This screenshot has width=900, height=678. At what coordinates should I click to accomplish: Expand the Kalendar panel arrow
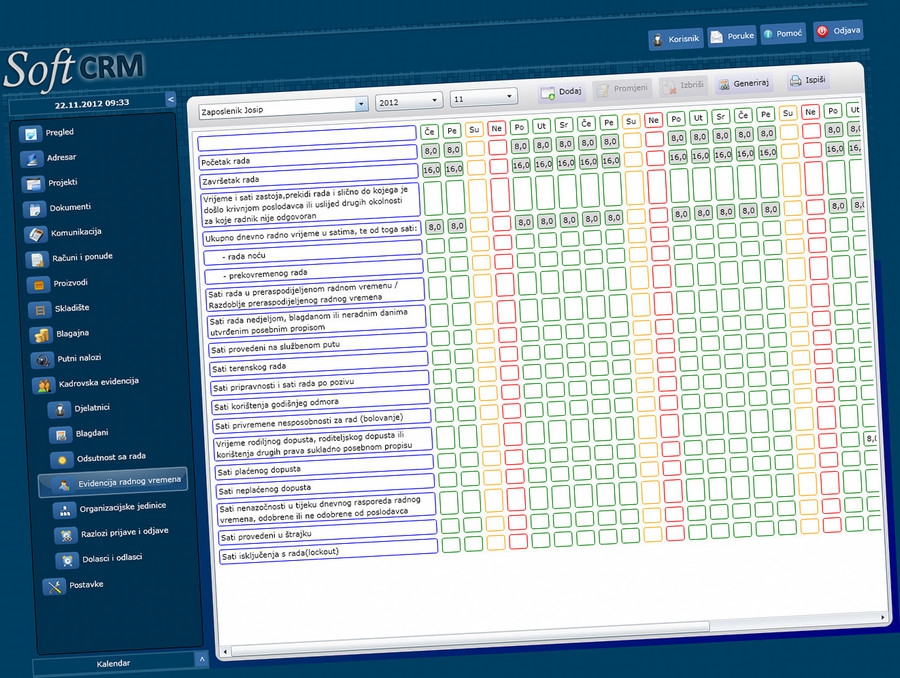[x=201, y=660]
